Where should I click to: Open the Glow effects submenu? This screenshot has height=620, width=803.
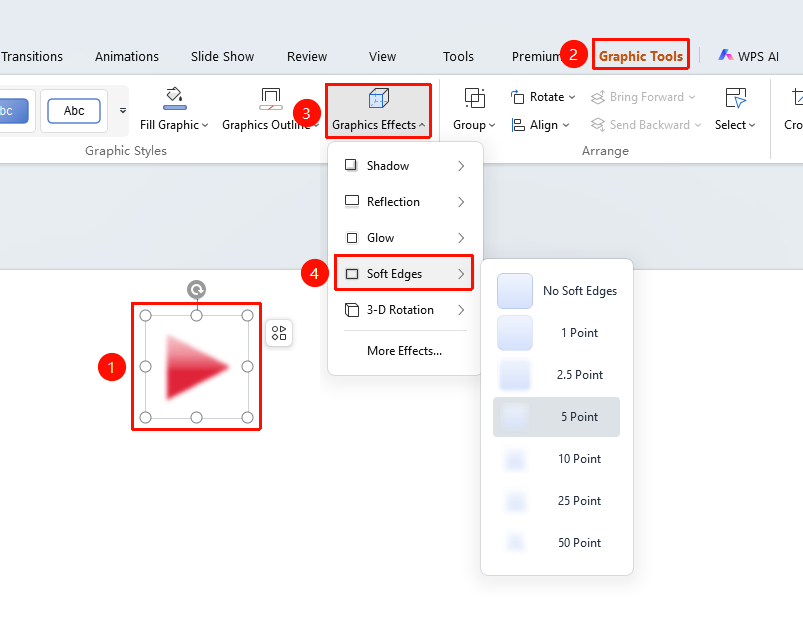point(404,238)
